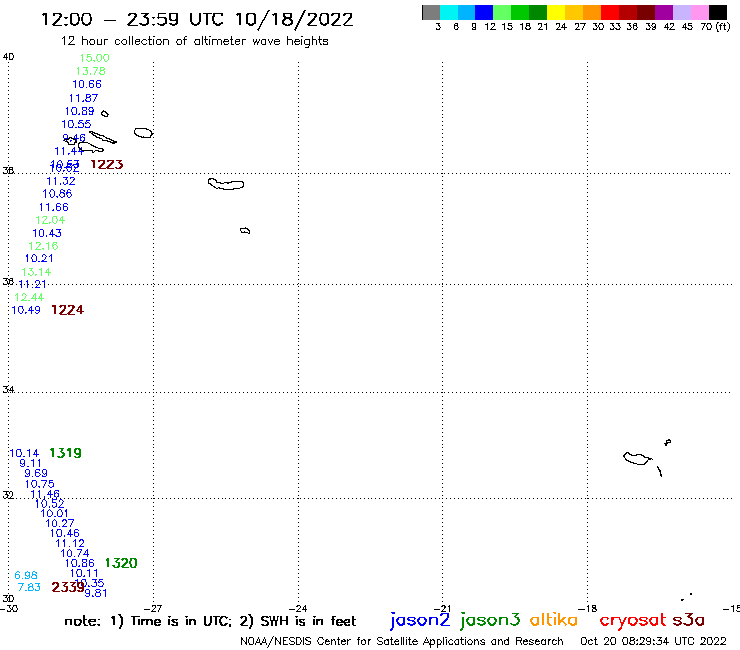Click the NOAA/NESDIS credit line

pyautogui.click(x=402, y=642)
